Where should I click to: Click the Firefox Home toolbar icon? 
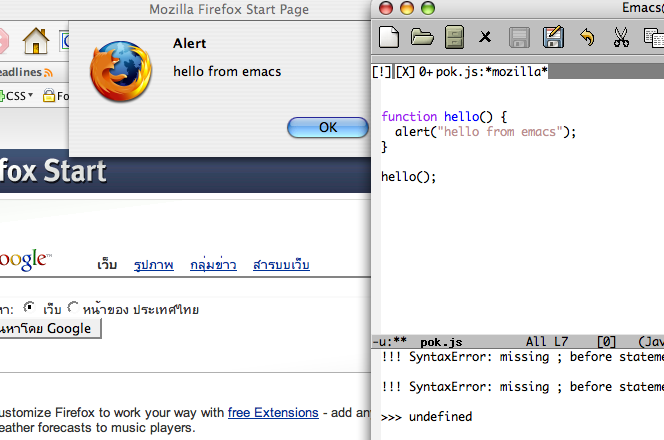36,41
